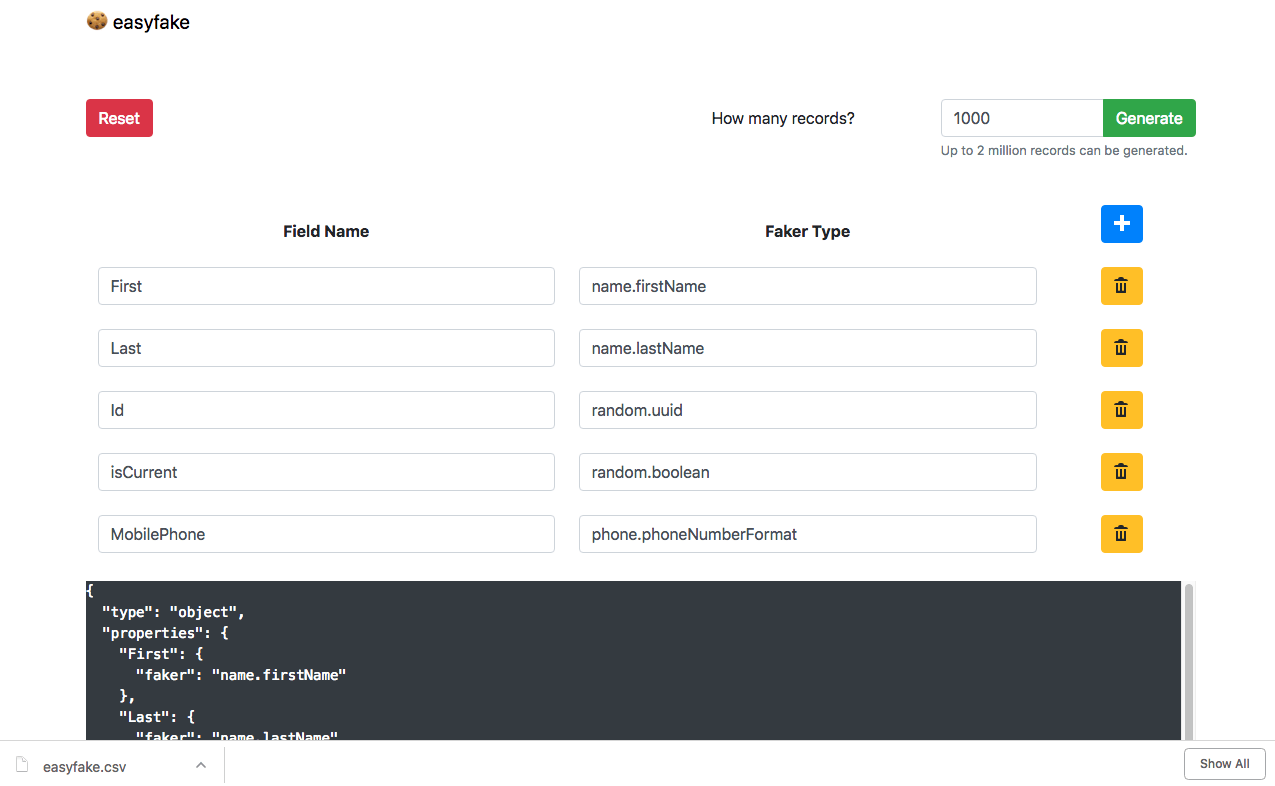1275x786 pixels.
Task: Edit the name.lastName faker type input
Action: [x=808, y=348]
